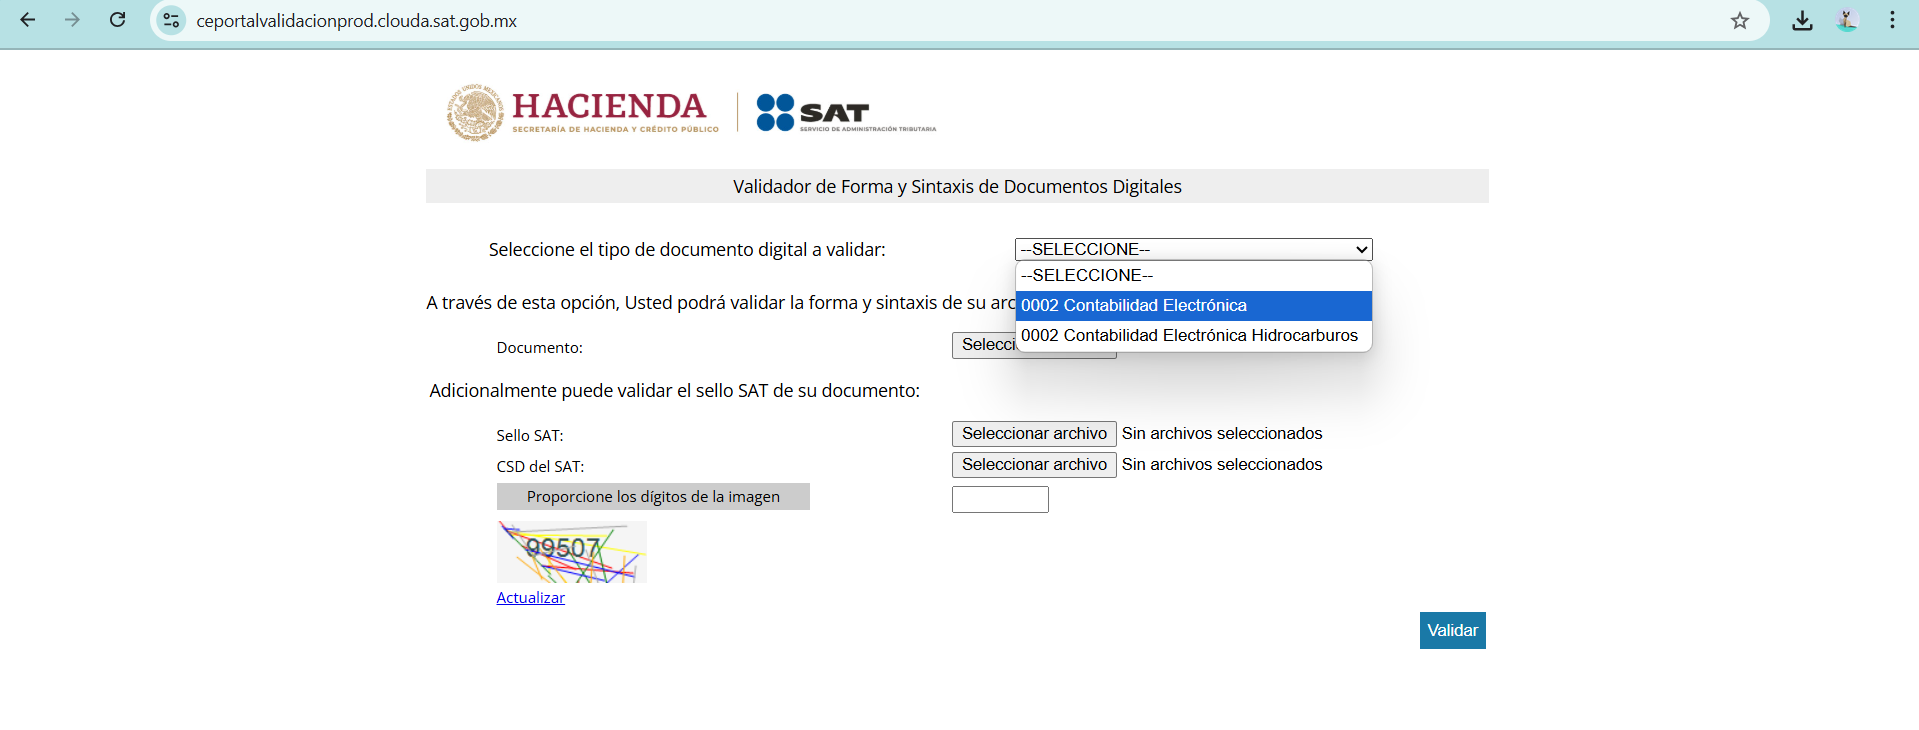
Task: Select the --SELECCIONE-- placeholder option
Action: click(1193, 276)
